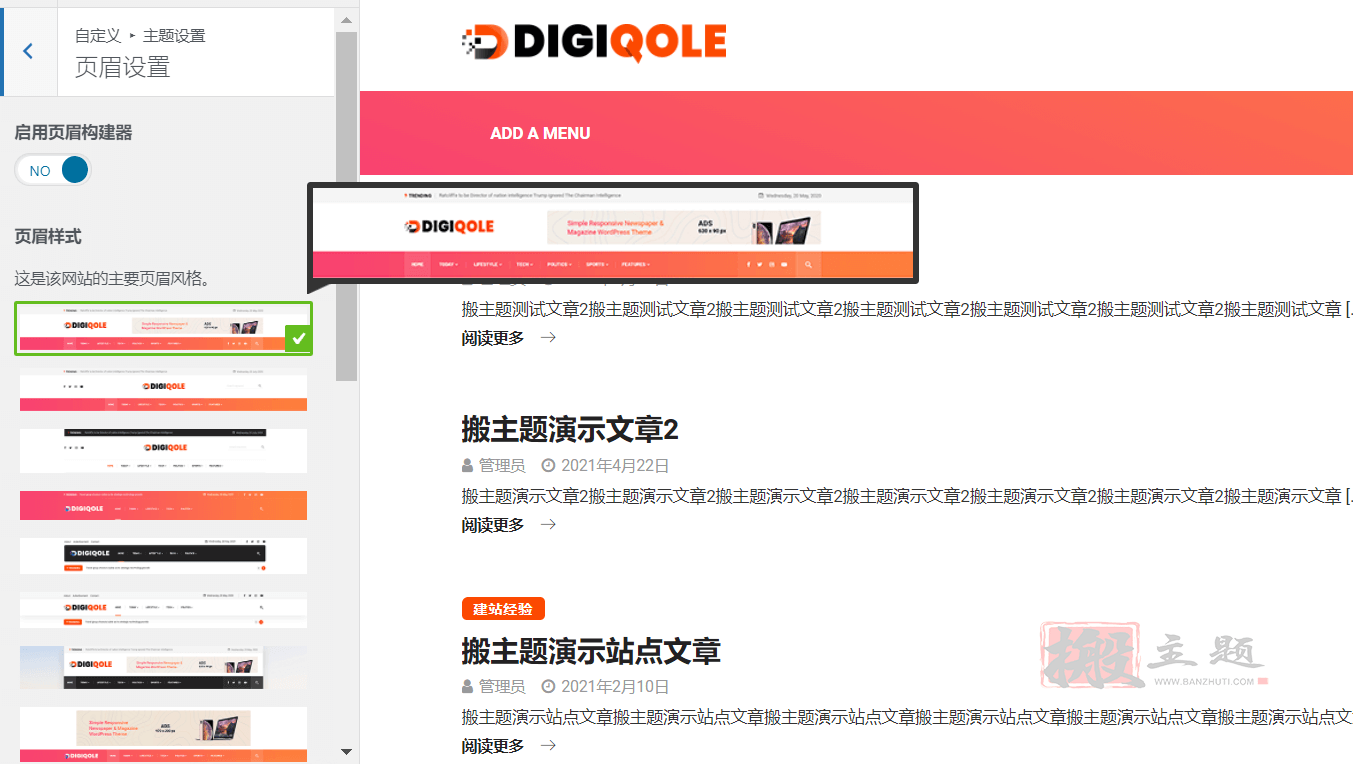Open the 搬主题演示文章2 post title

(570, 430)
